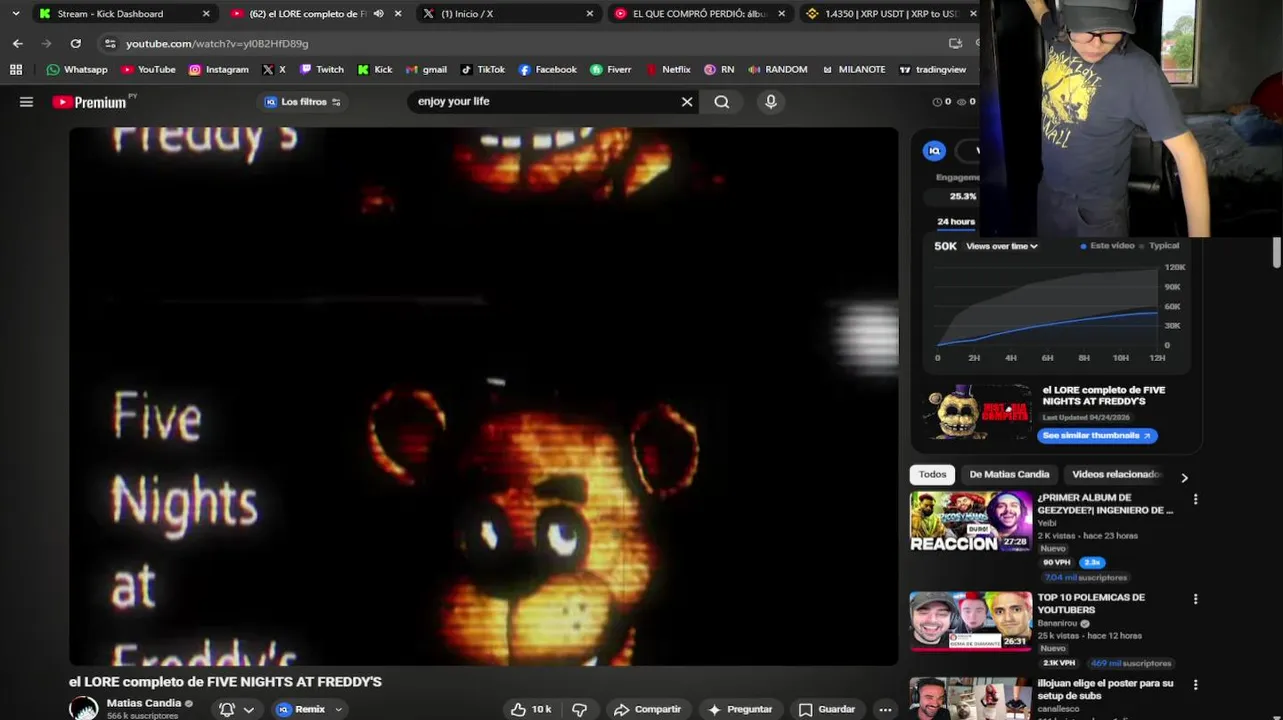Click the enjoy your life search field
Viewport: 1283px width, 720px height.
point(545,102)
